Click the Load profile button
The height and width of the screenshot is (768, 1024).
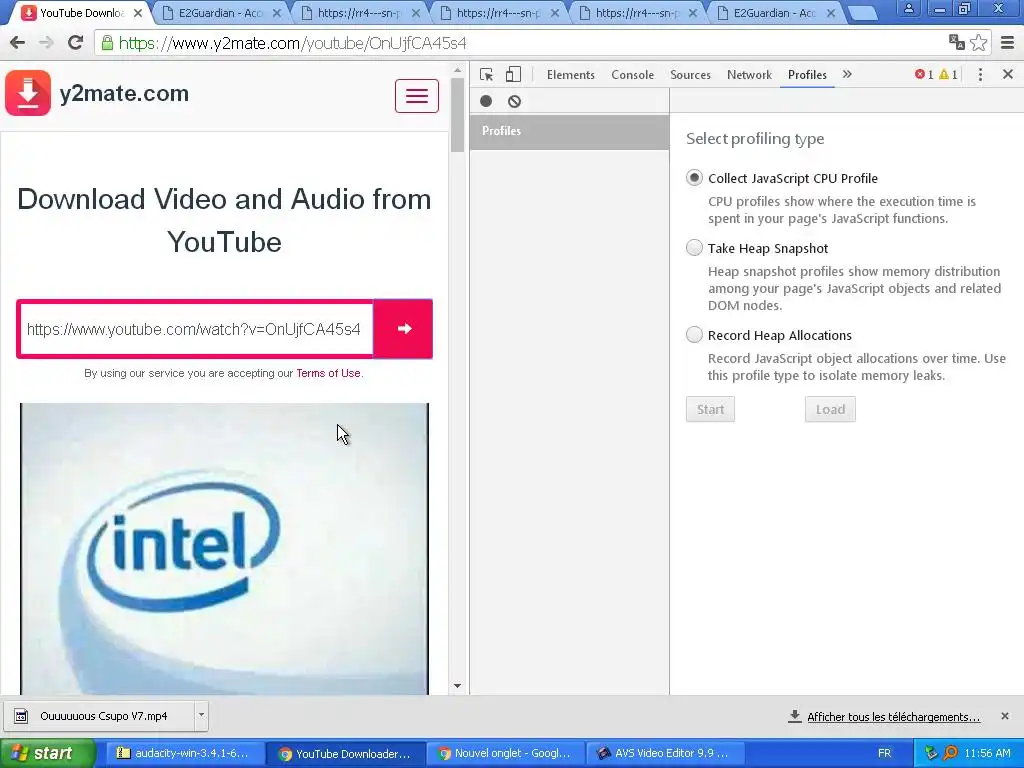click(x=830, y=409)
